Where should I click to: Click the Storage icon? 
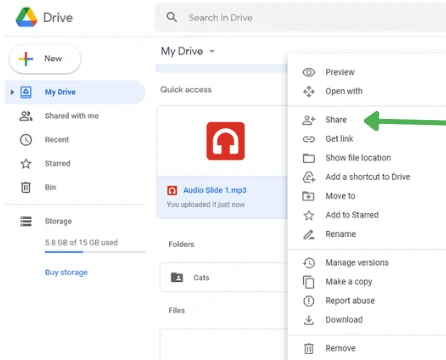pyautogui.click(x=26, y=221)
